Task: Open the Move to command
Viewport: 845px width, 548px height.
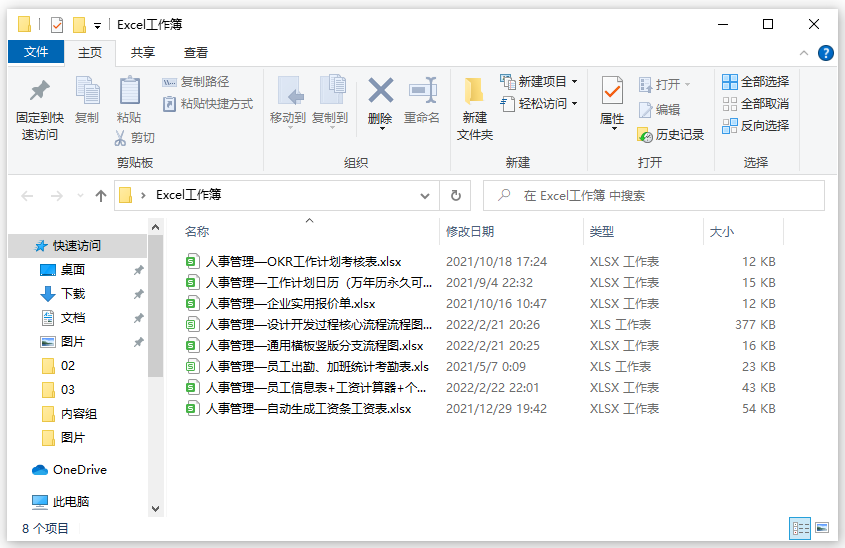Action: click(288, 100)
